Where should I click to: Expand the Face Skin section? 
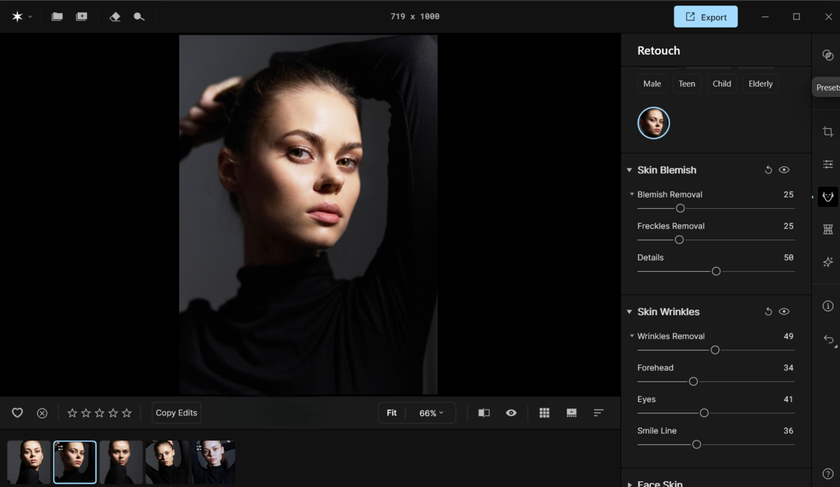tap(629, 484)
